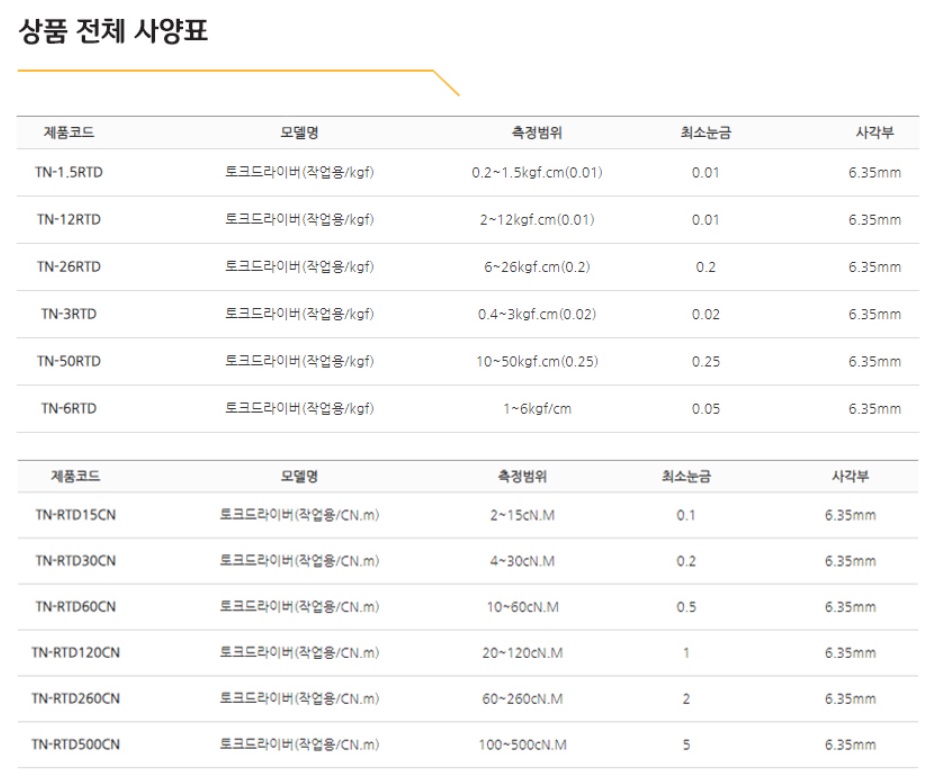Click 모델명 header in the first table
This screenshot has width=938, height=778.
click(299, 132)
